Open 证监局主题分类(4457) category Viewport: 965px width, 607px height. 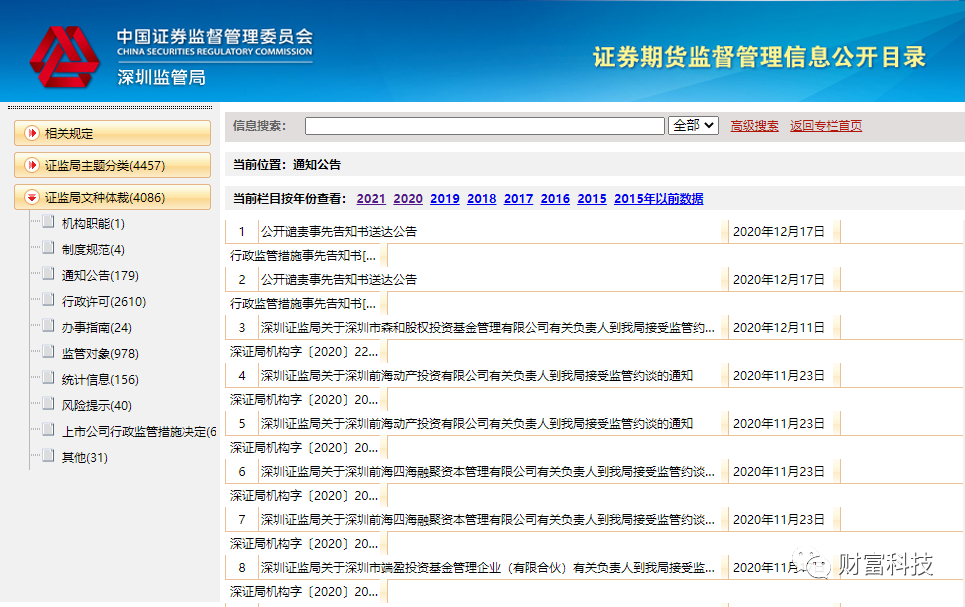click(x=112, y=165)
